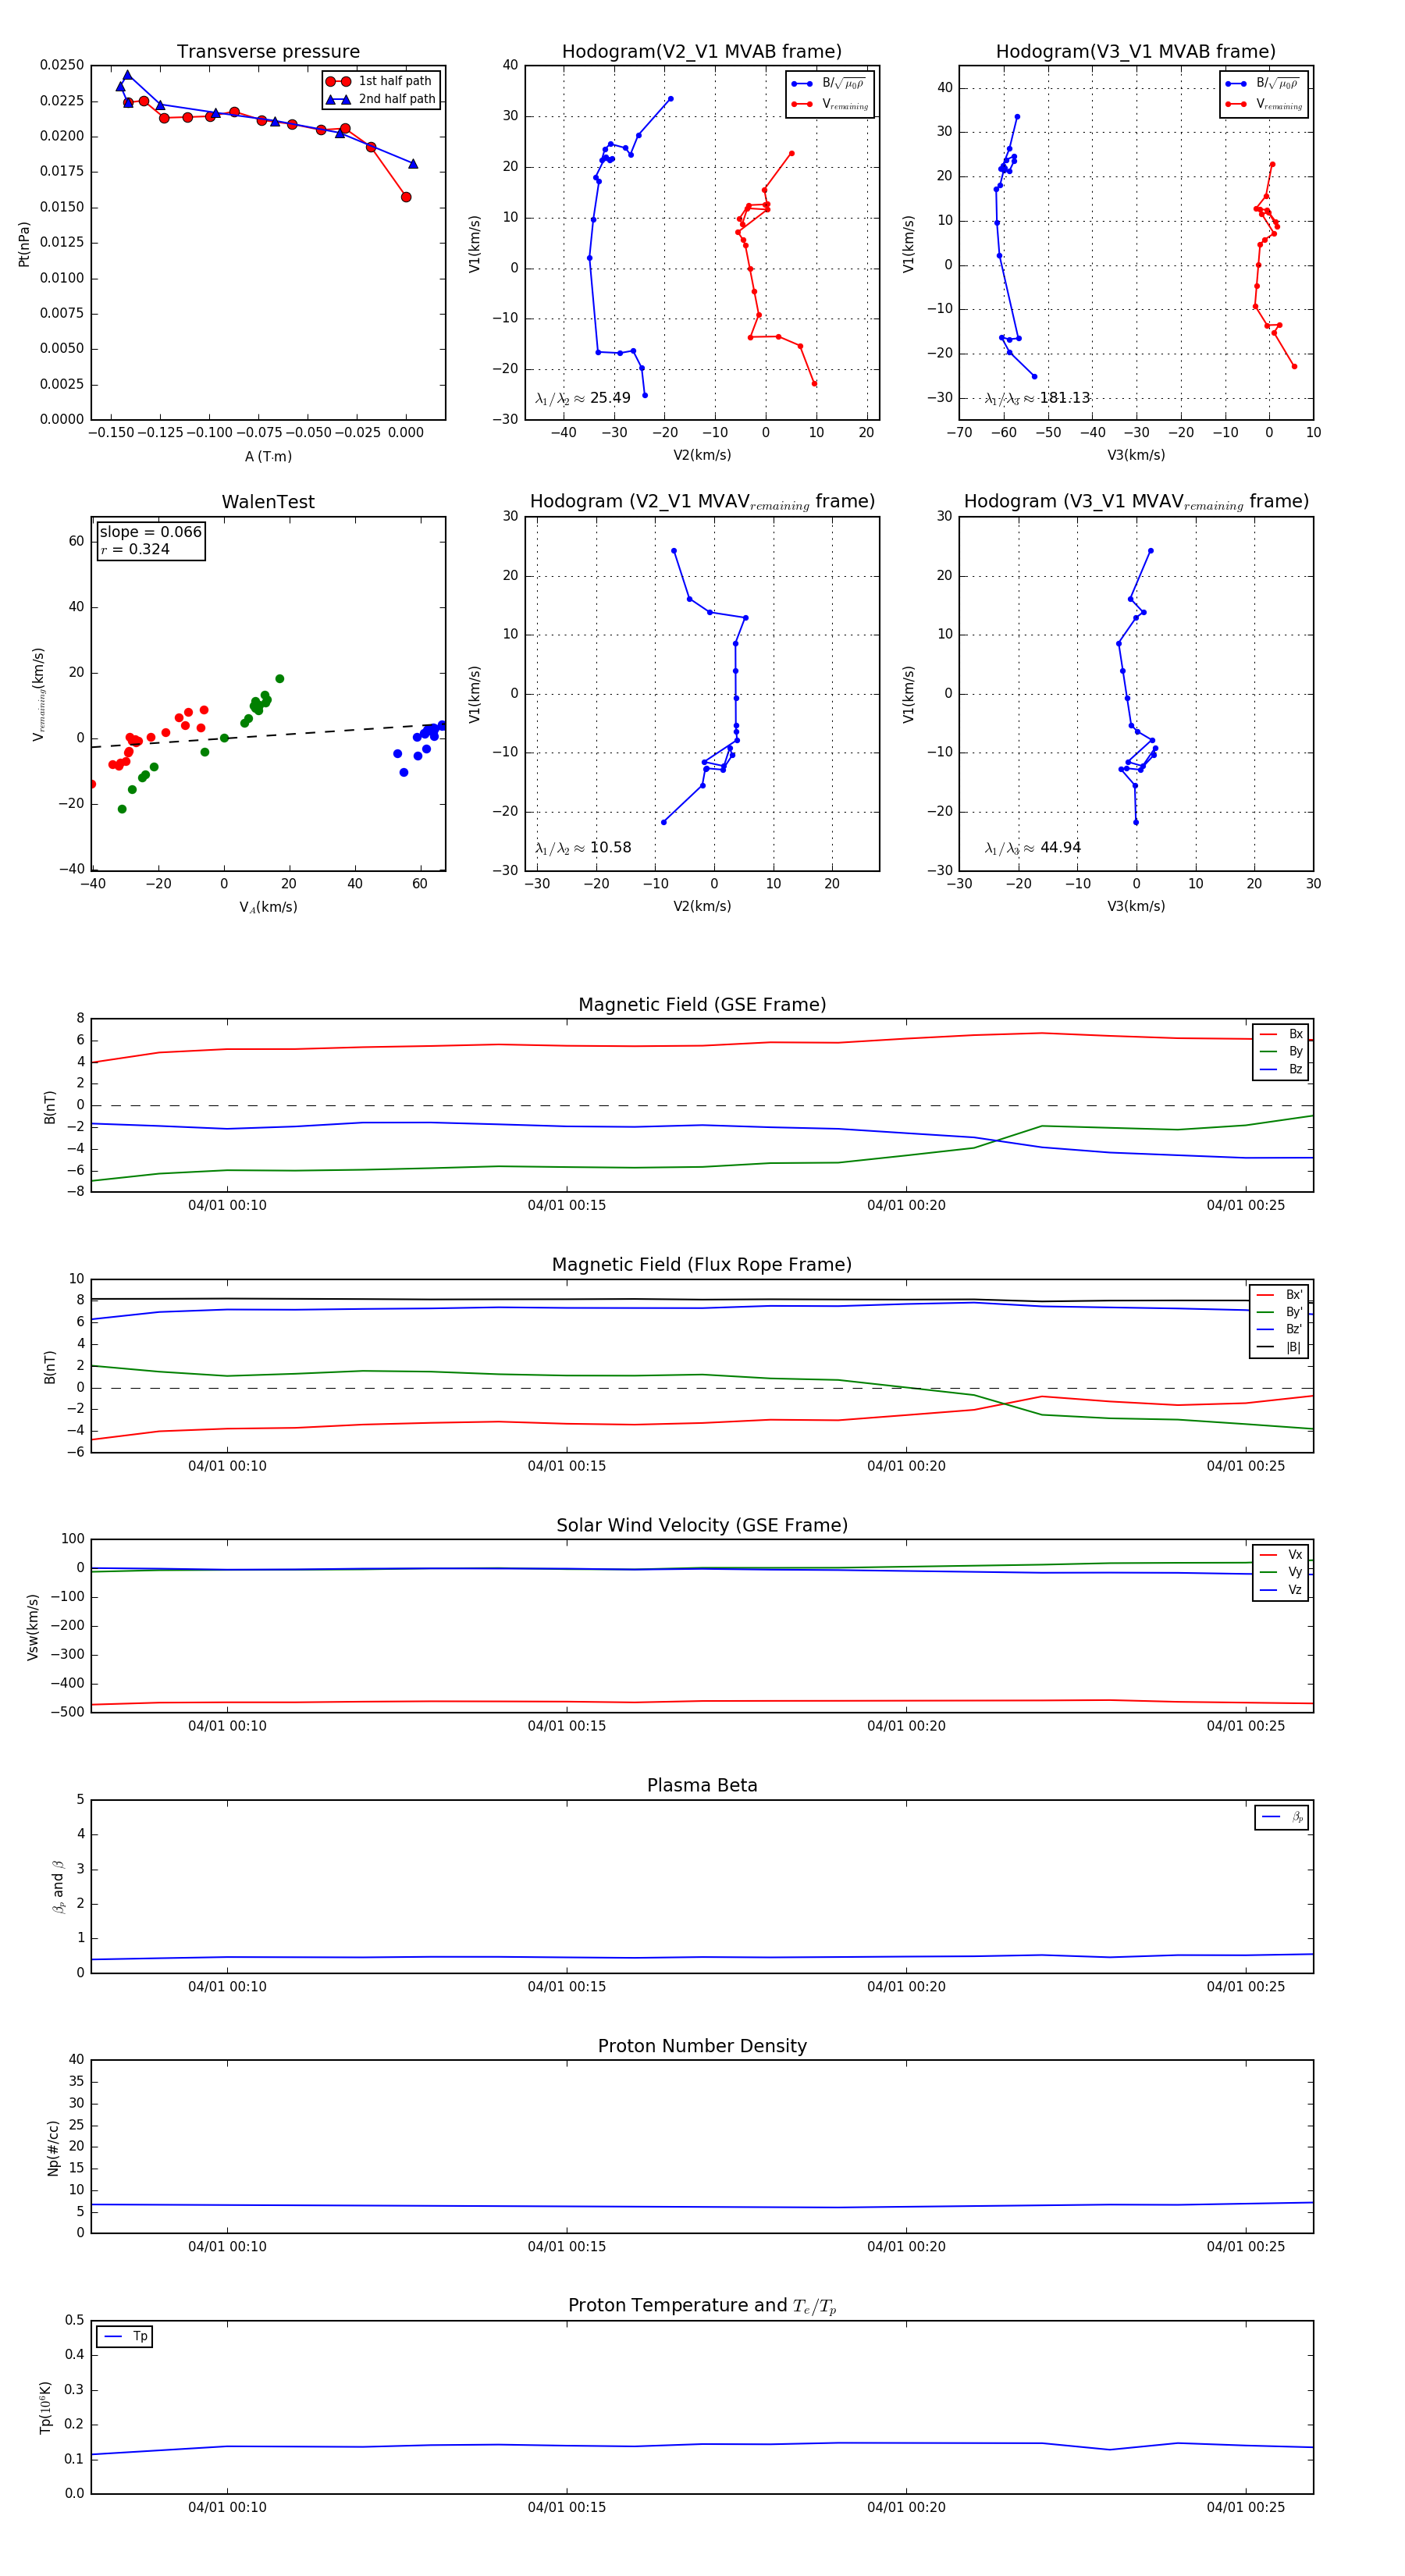Click the 'slope = 0.066' annotation

150,532
